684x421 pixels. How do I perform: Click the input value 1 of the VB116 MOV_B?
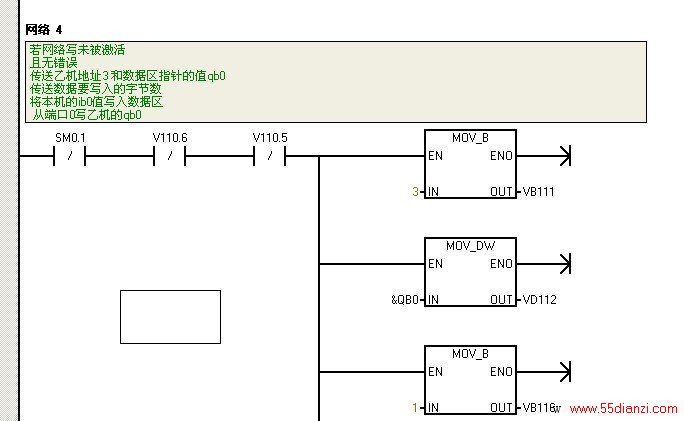click(415, 408)
